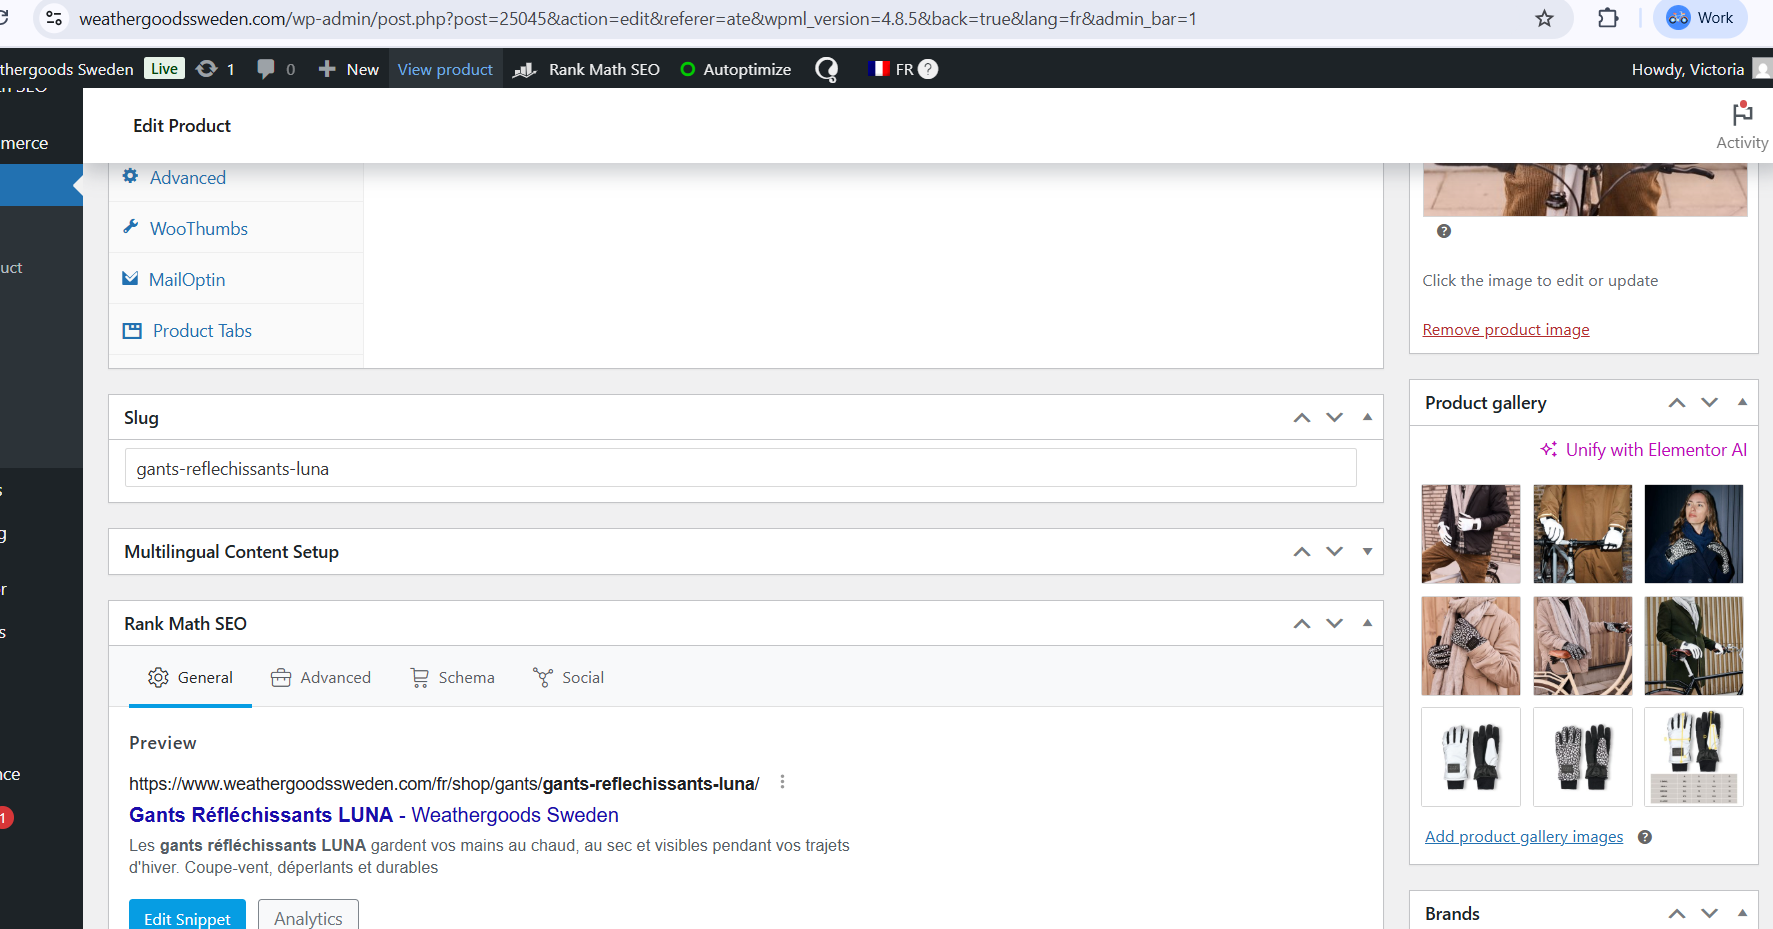Move Slug panel up
This screenshot has height=929, width=1773.
tap(1301, 418)
